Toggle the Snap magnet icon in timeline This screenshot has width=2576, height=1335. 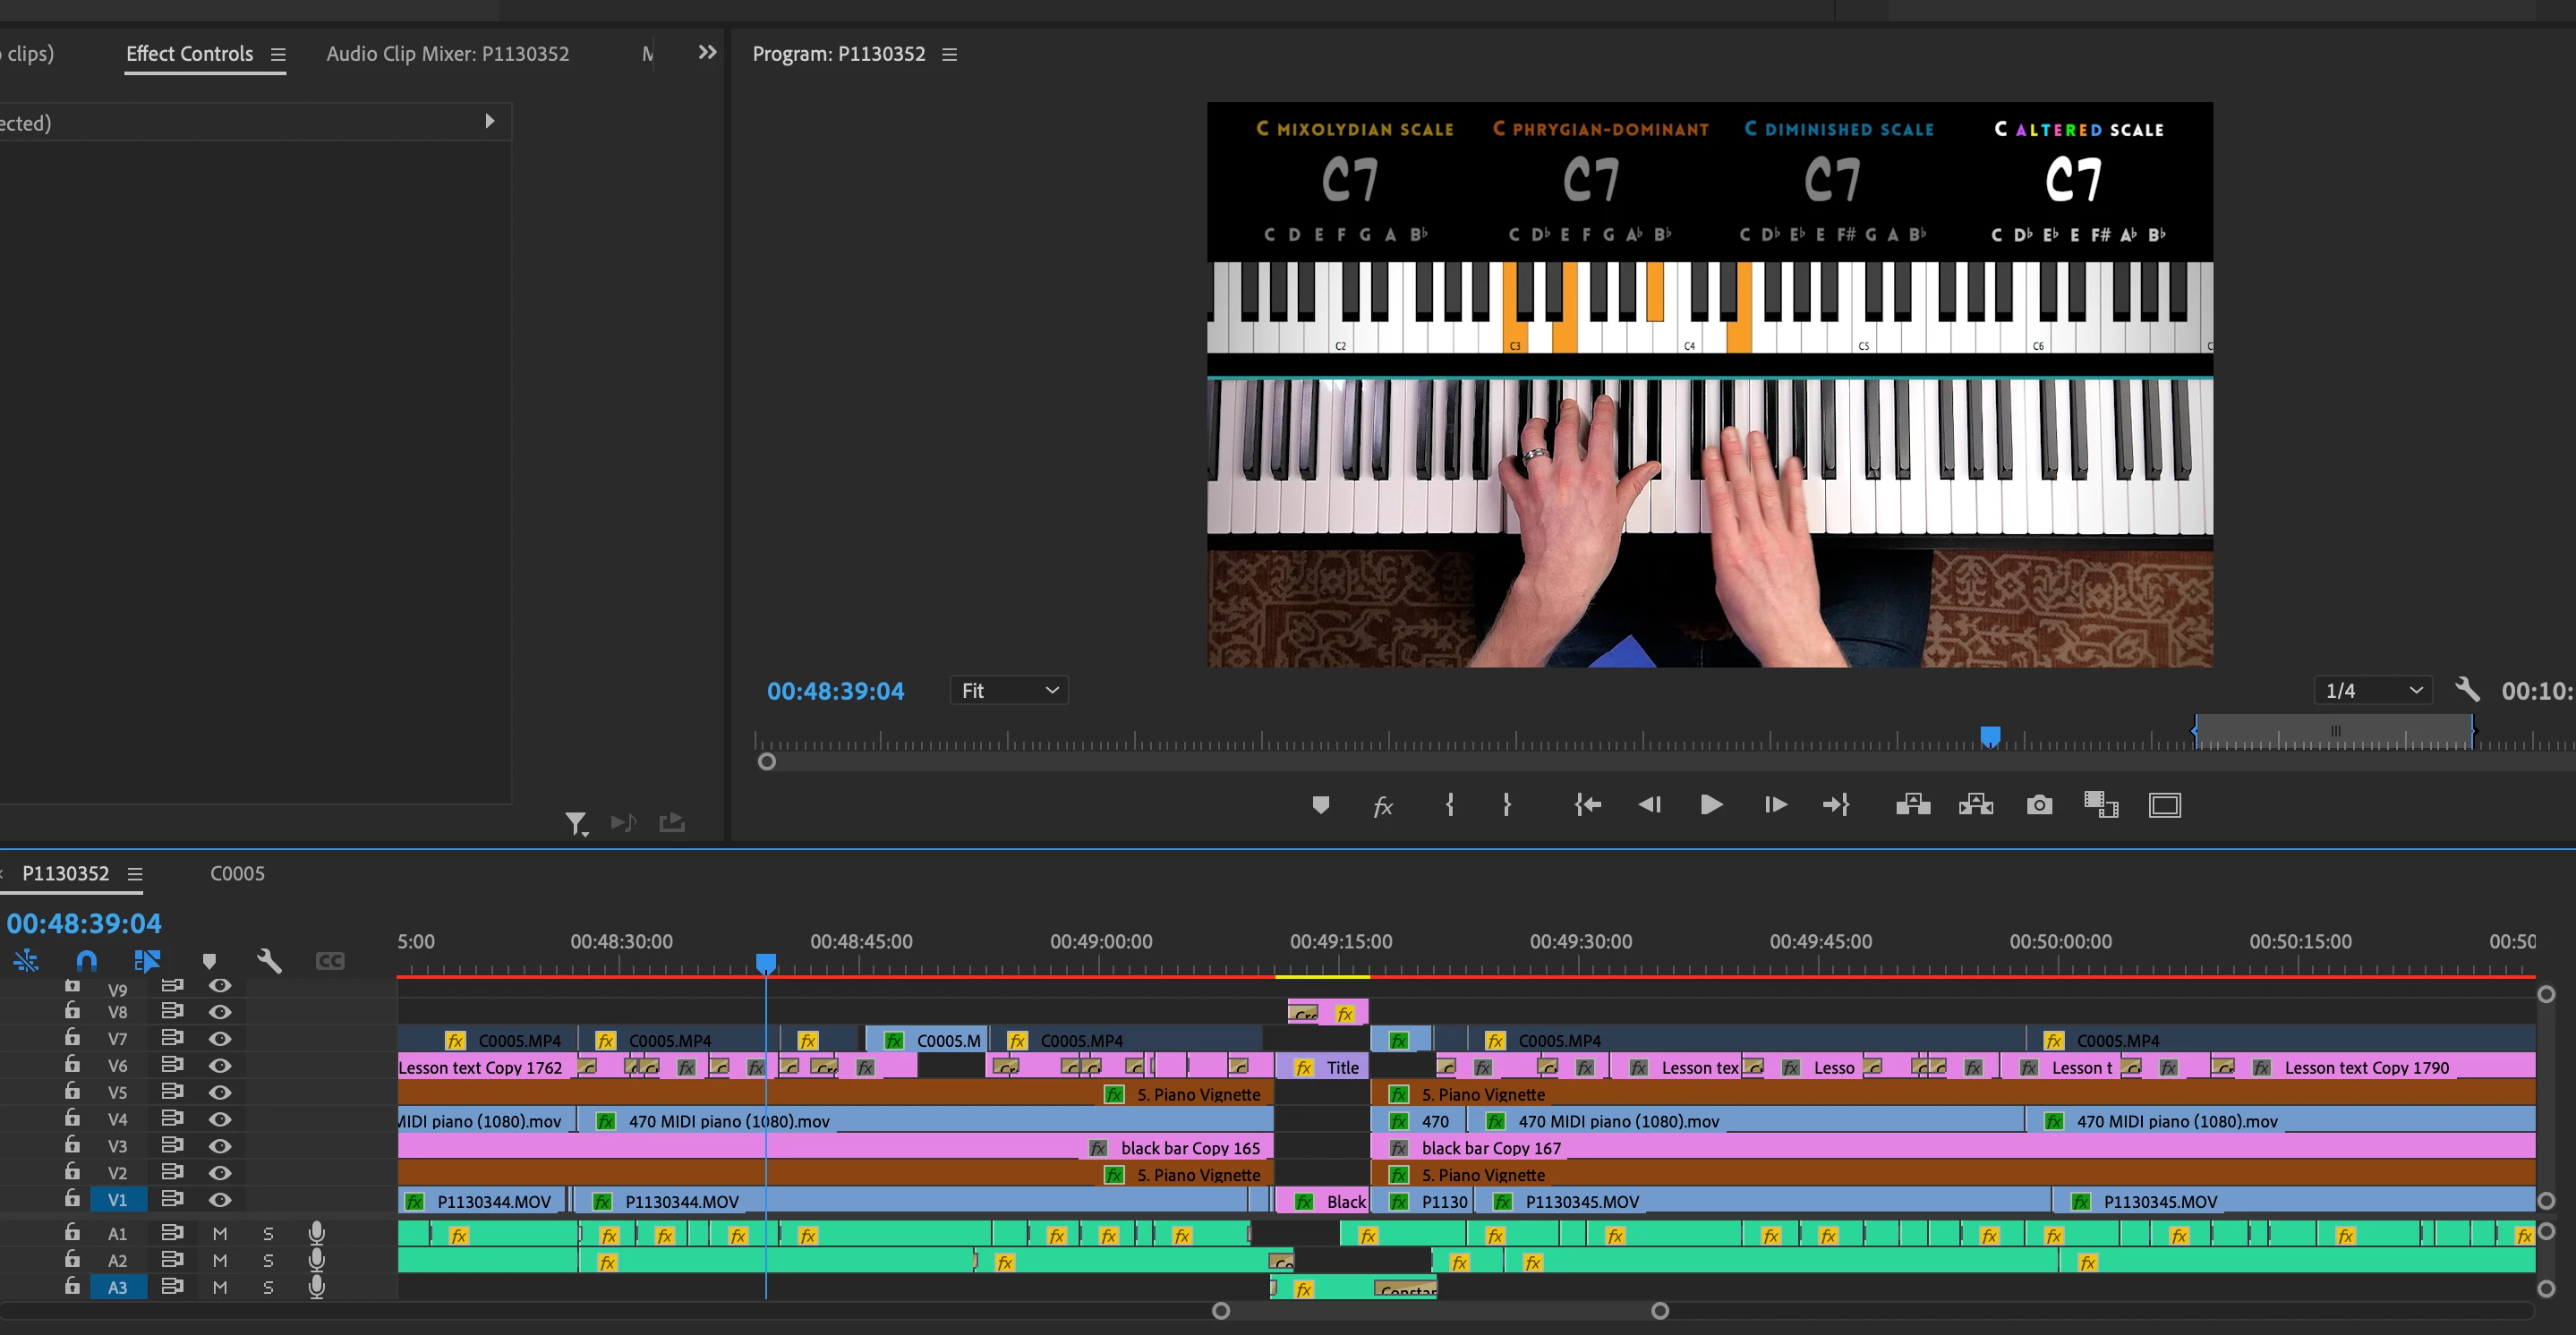pos(87,961)
